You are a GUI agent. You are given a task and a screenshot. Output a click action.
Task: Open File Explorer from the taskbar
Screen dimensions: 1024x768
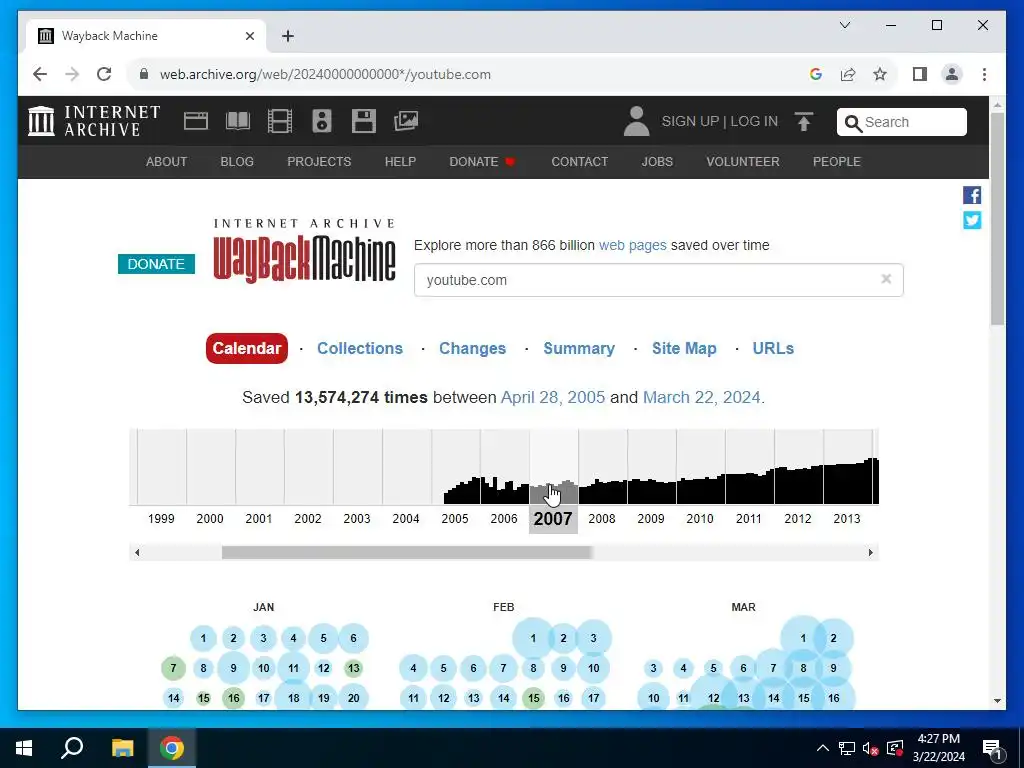(122, 748)
